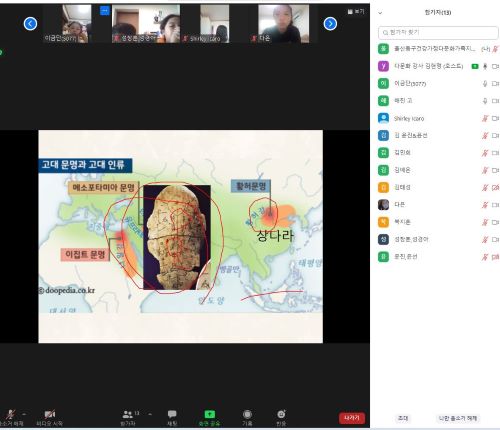Open the Chat (채팅) panel
Screen dimensions: 500x430
tap(172, 417)
